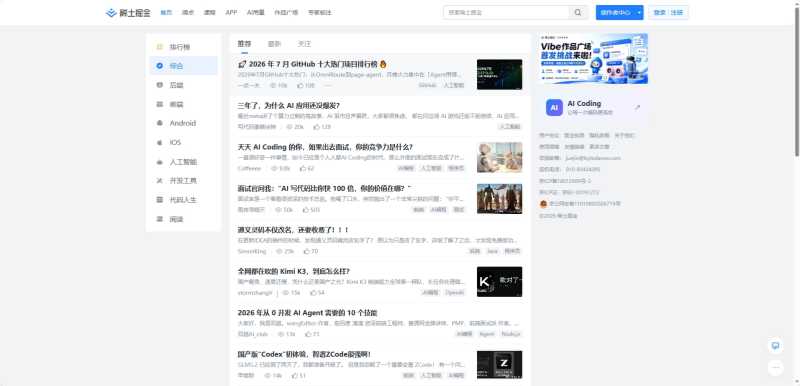The width and height of the screenshot is (800, 386).
Task: Click the 人工智能 sidebar icon
Action: [159, 162]
